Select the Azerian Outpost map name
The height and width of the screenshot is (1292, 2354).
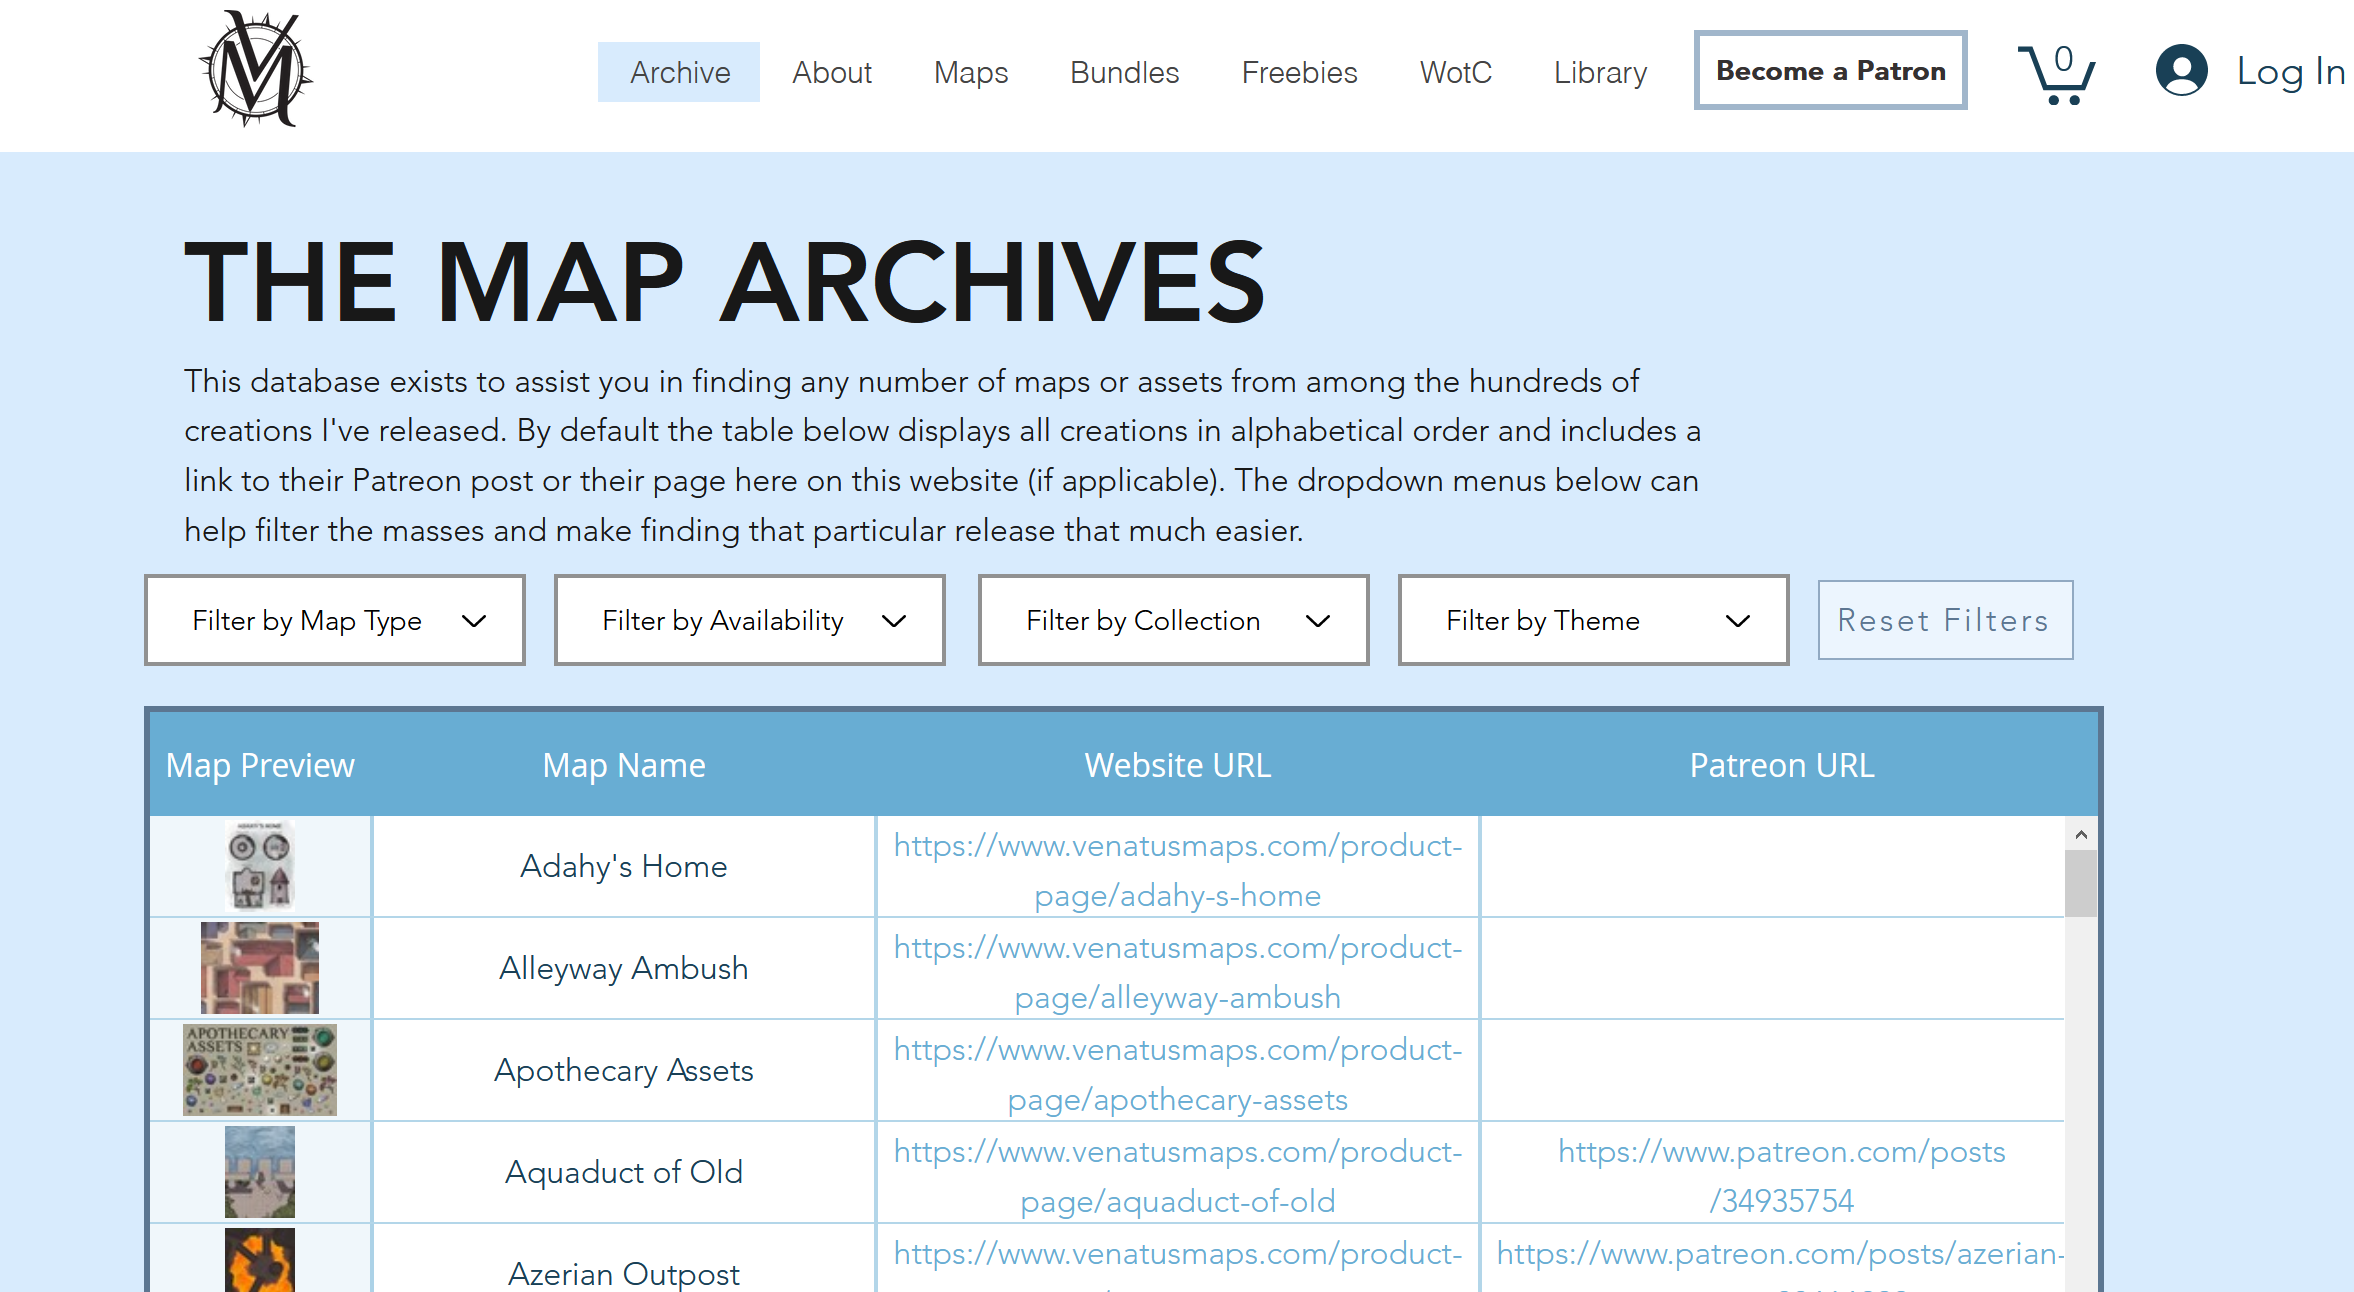(624, 1273)
